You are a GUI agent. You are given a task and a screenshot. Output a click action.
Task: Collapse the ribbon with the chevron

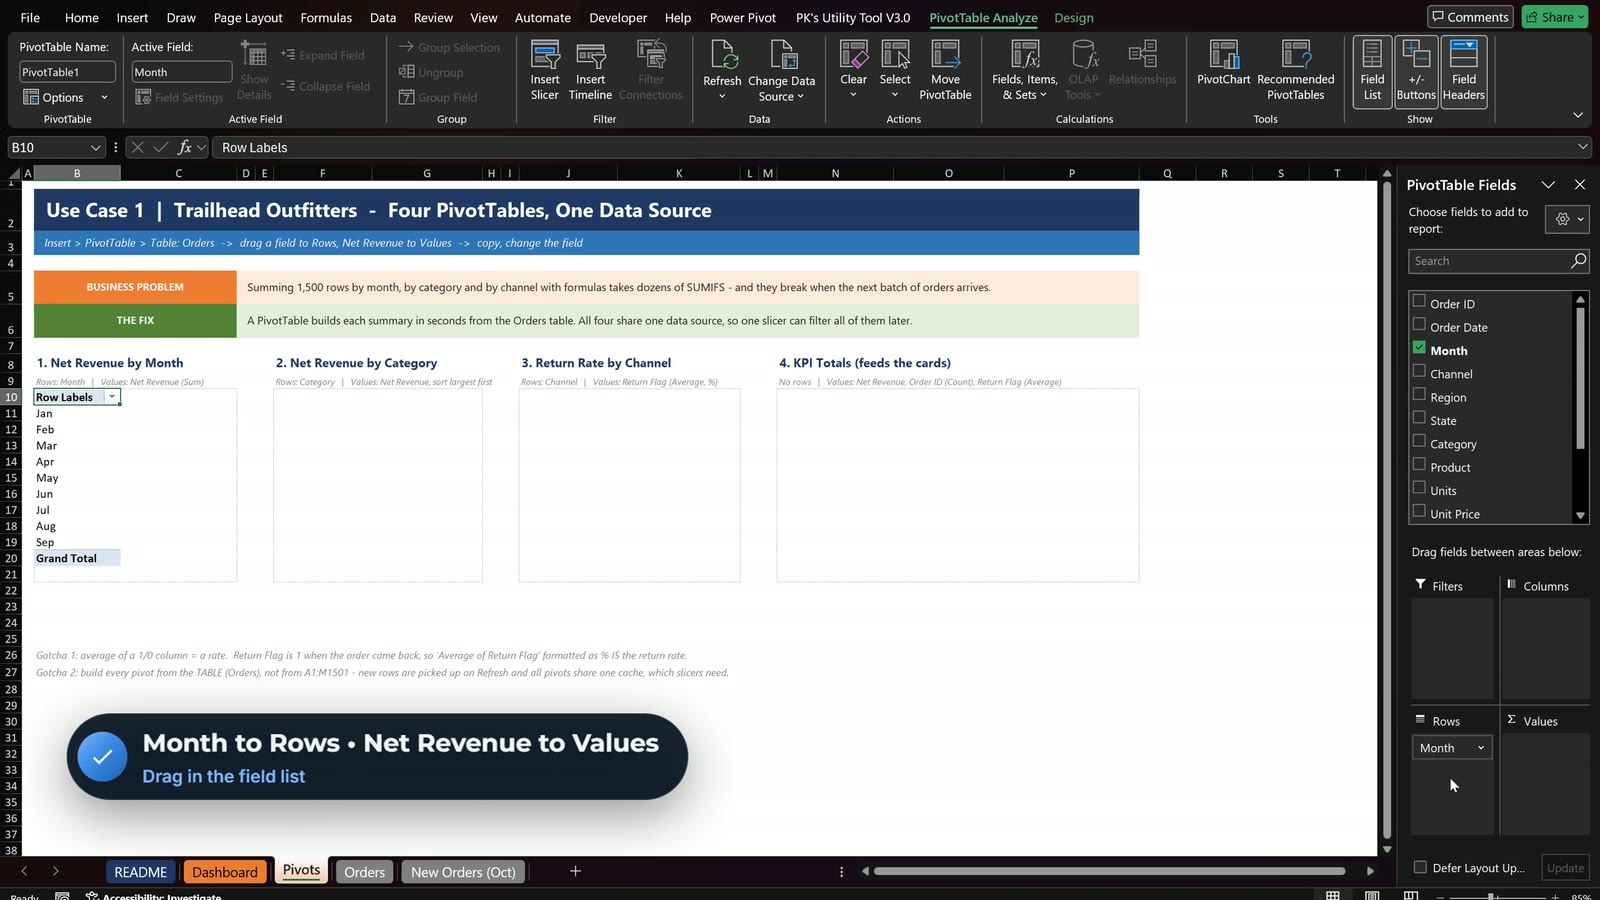[1578, 115]
